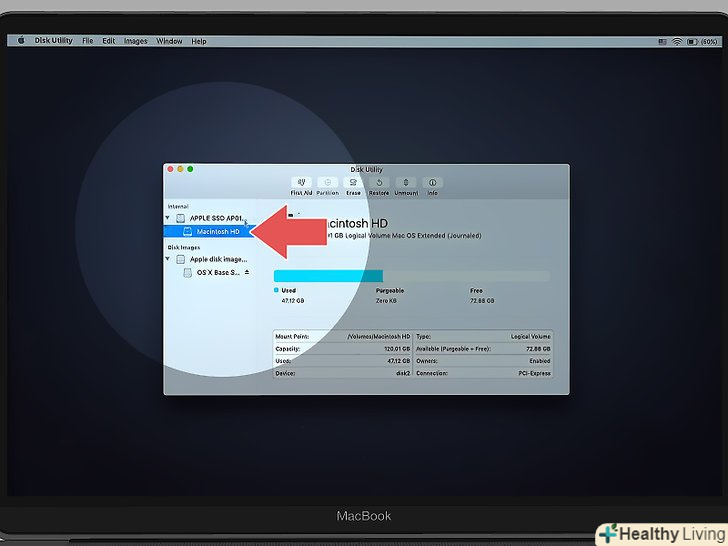Click the Used 47.12 GB value

point(292,301)
